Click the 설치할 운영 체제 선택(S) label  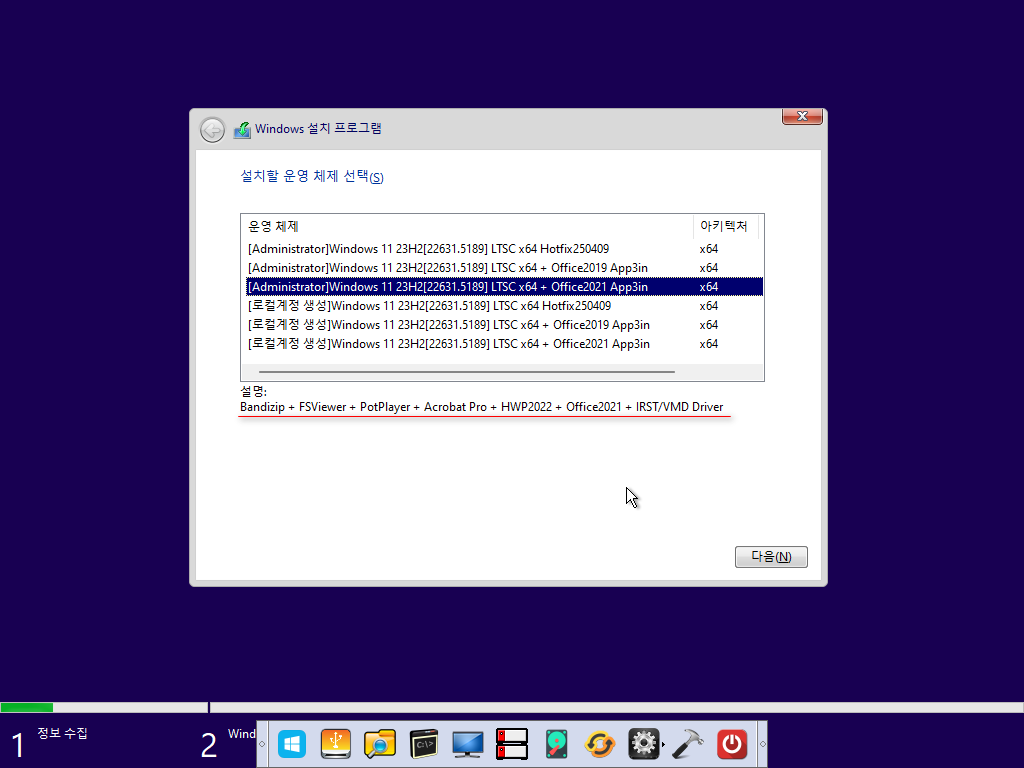pyautogui.click(x=312, y=176)
